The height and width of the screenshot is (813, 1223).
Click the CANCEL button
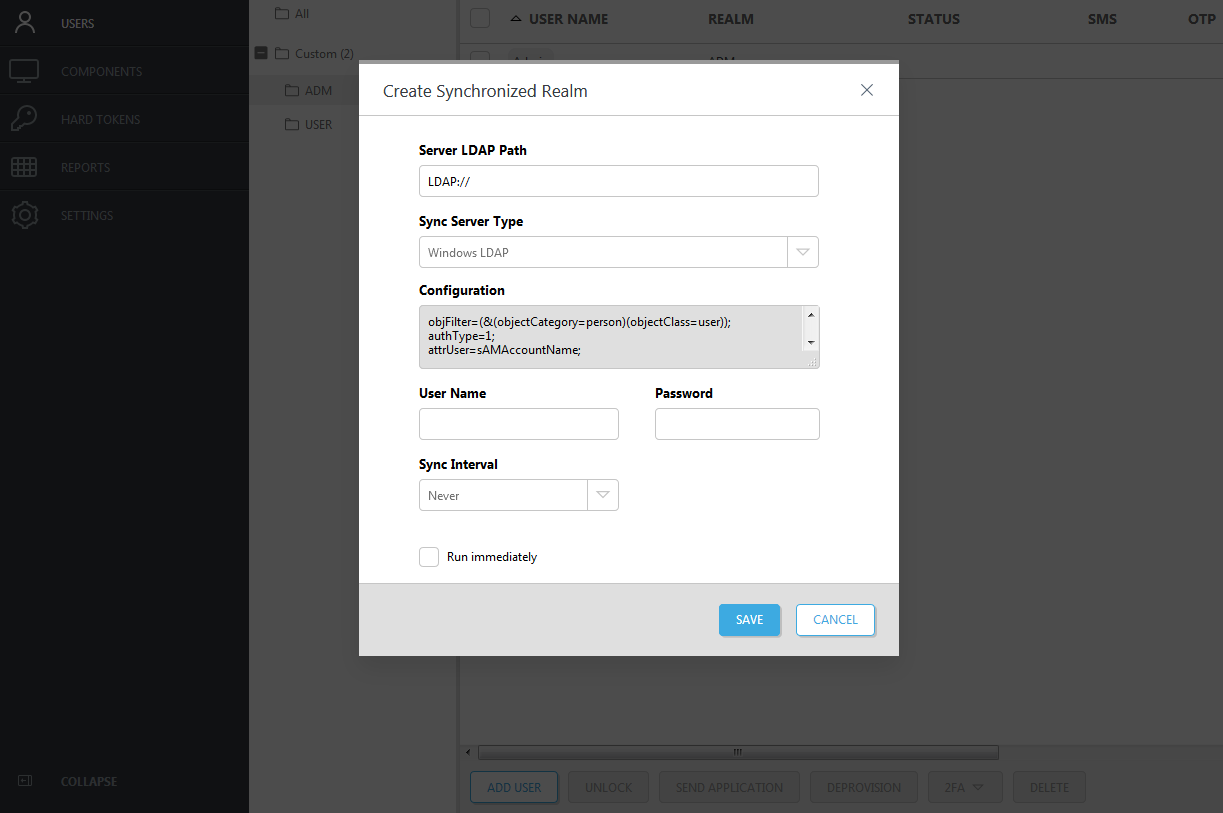[x=835, y=620]
